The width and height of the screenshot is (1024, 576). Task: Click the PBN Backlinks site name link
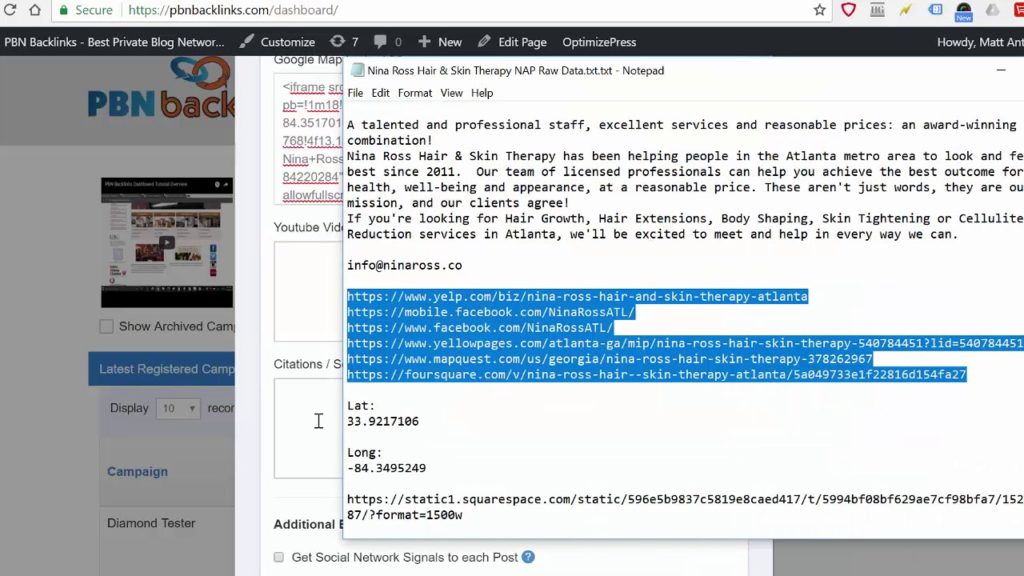114,42
